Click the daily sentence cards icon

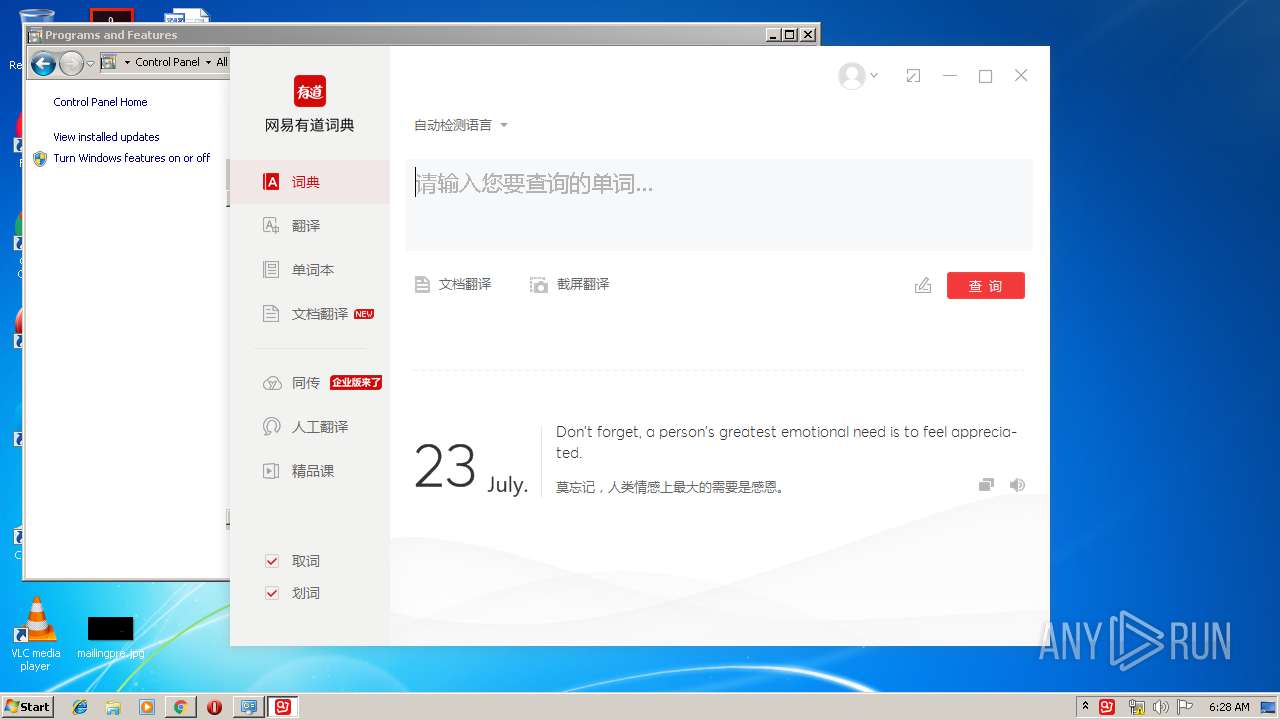[x=986, y=485]
